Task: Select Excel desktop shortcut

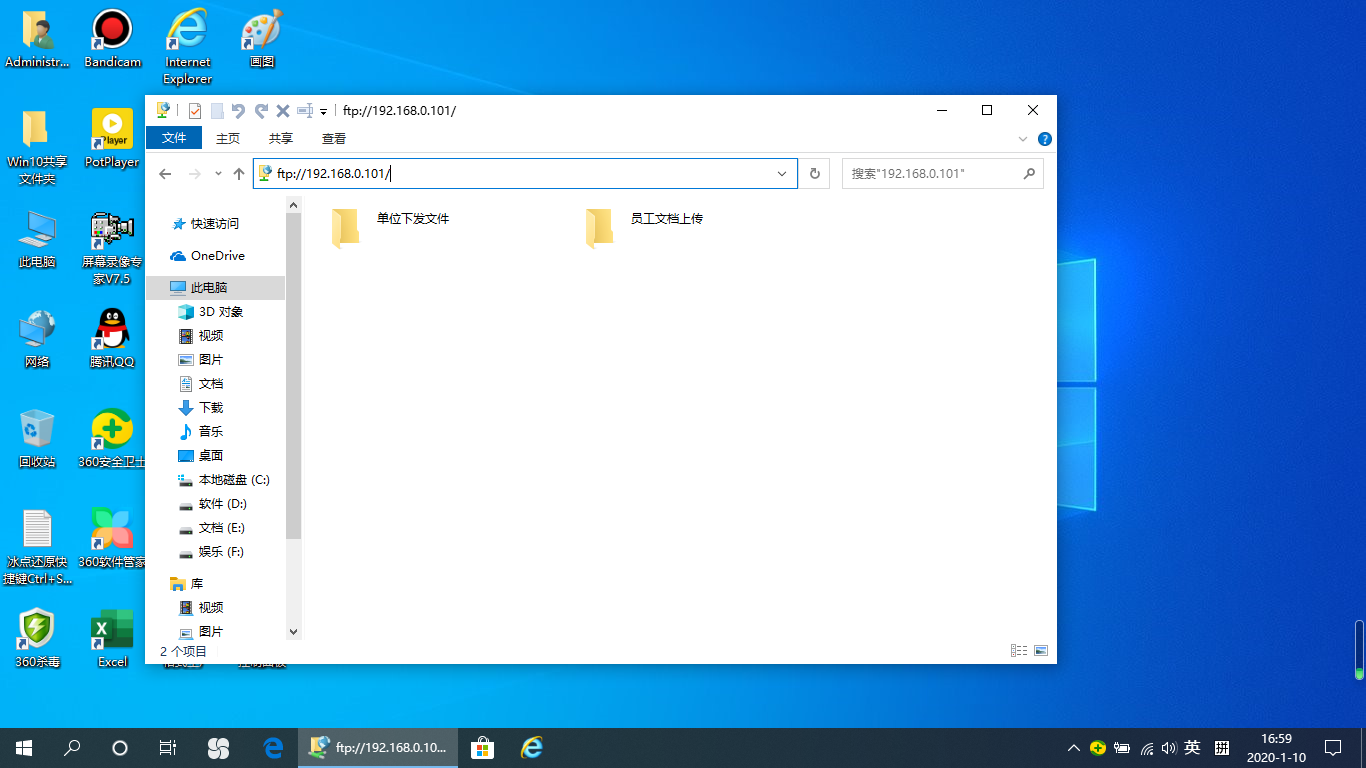Action: coord(112,639)
